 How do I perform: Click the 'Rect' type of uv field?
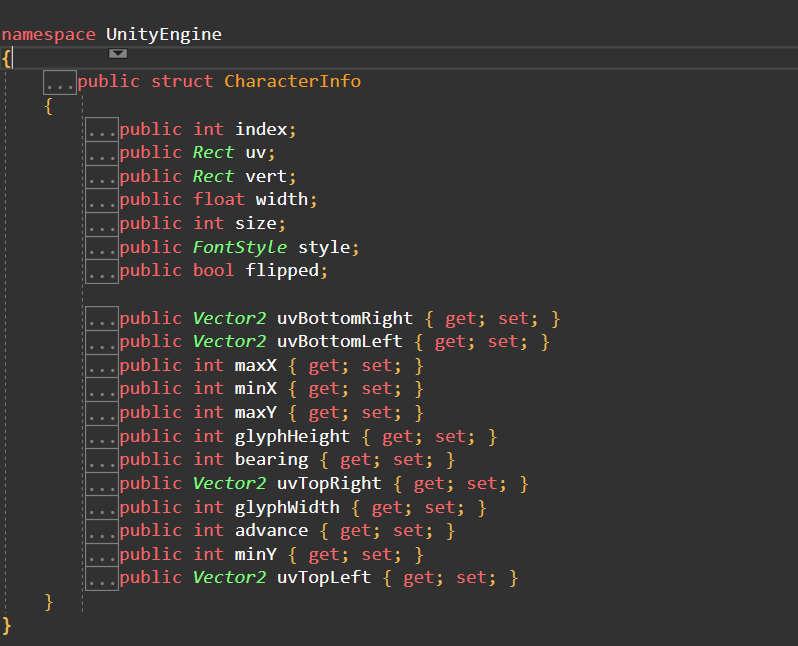tap(213, 153)
